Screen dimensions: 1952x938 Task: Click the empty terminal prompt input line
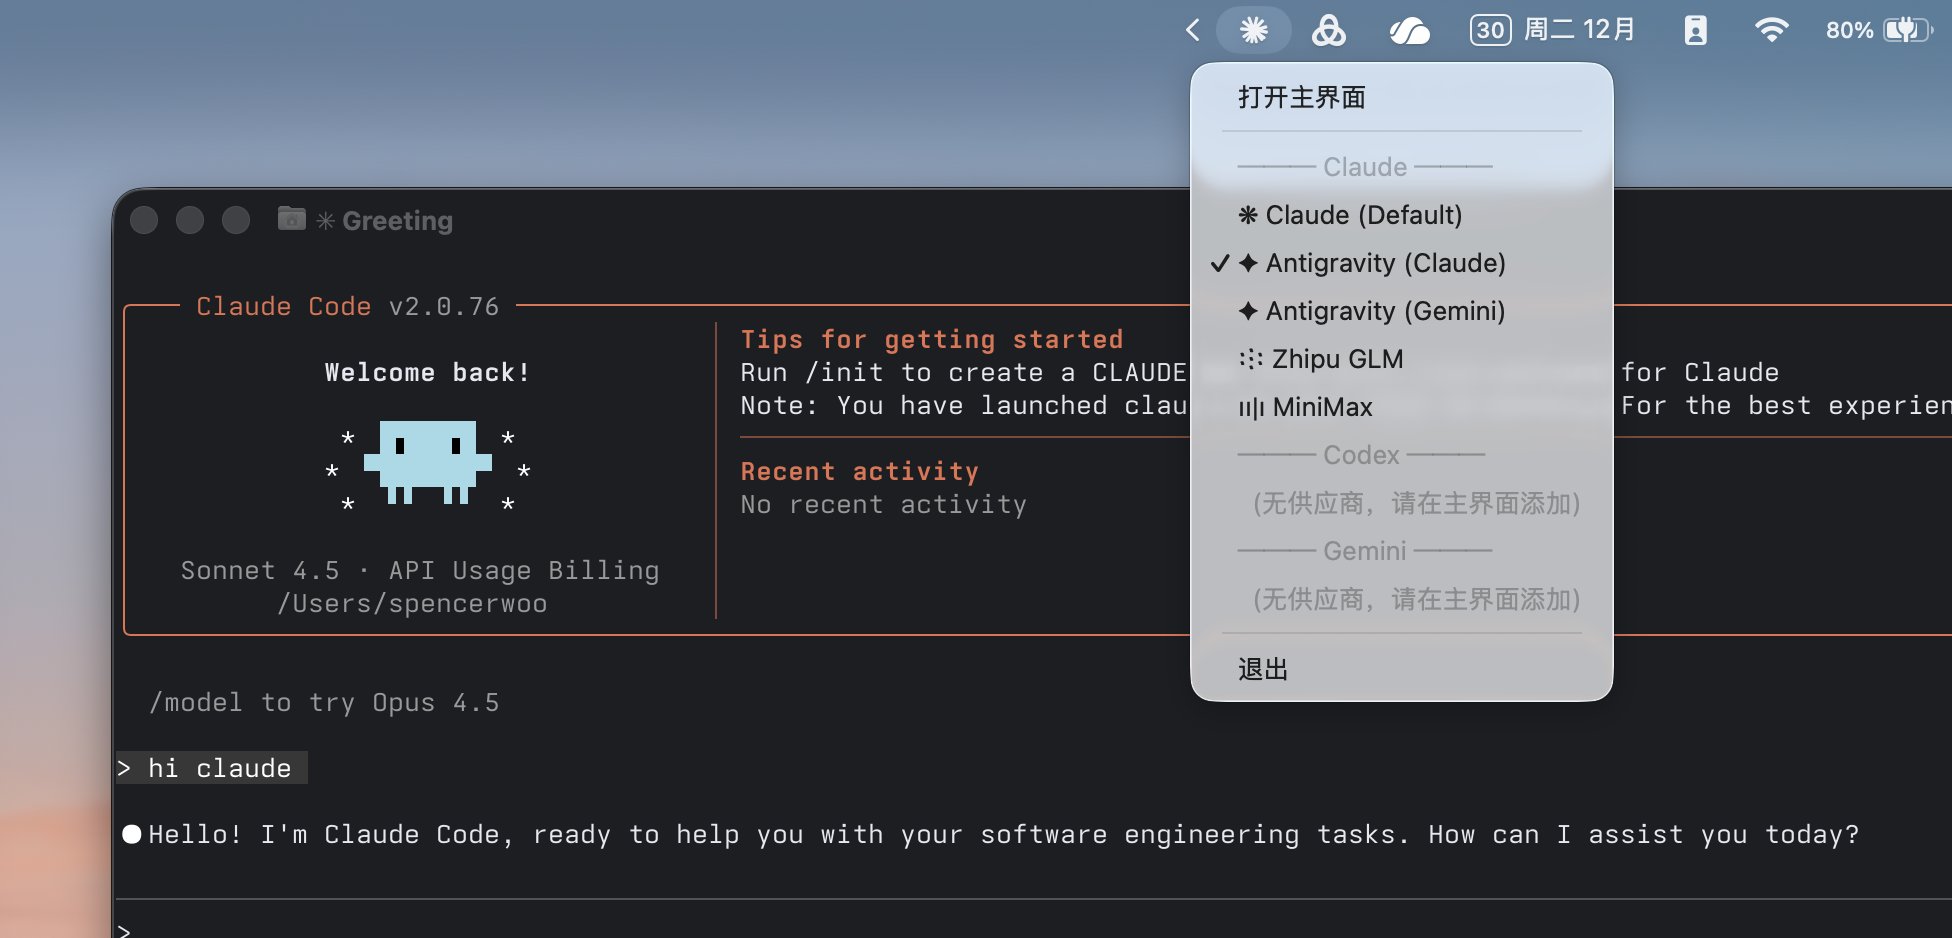600,928
